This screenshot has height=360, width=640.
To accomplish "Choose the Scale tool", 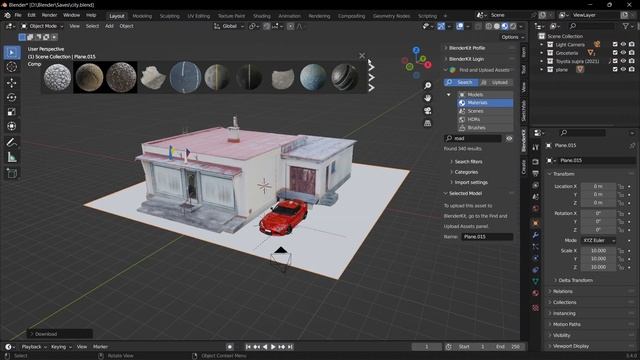I will [12, 112].
